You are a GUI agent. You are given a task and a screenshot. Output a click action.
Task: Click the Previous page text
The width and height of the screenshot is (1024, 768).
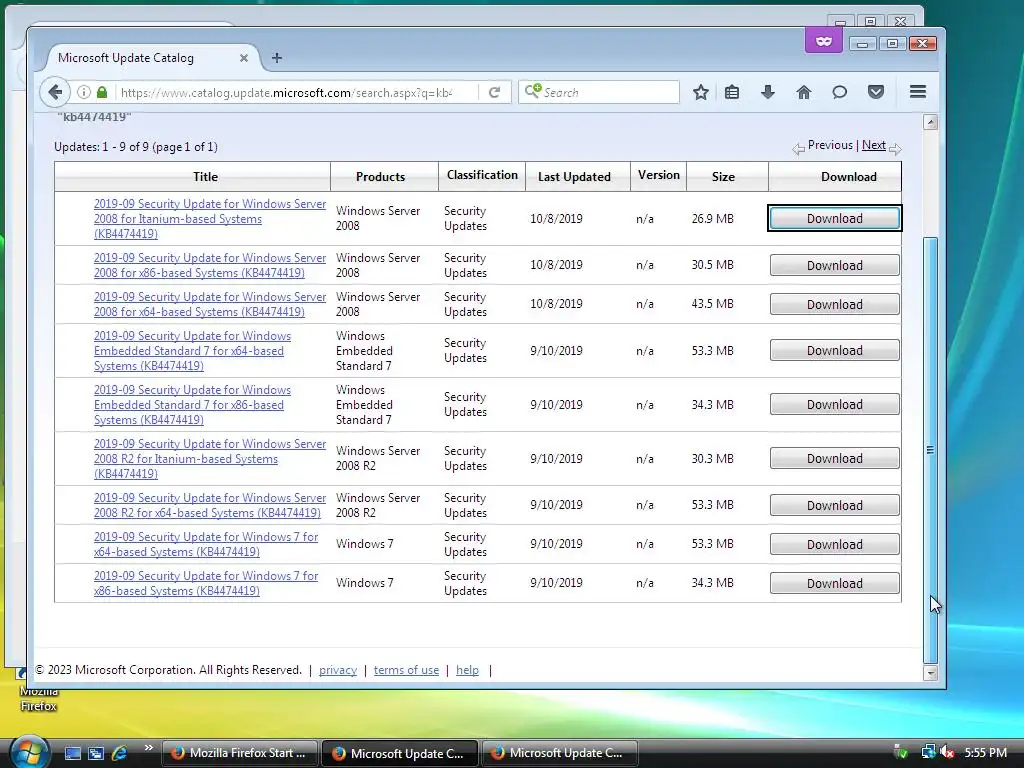click(x=830, y=145)
